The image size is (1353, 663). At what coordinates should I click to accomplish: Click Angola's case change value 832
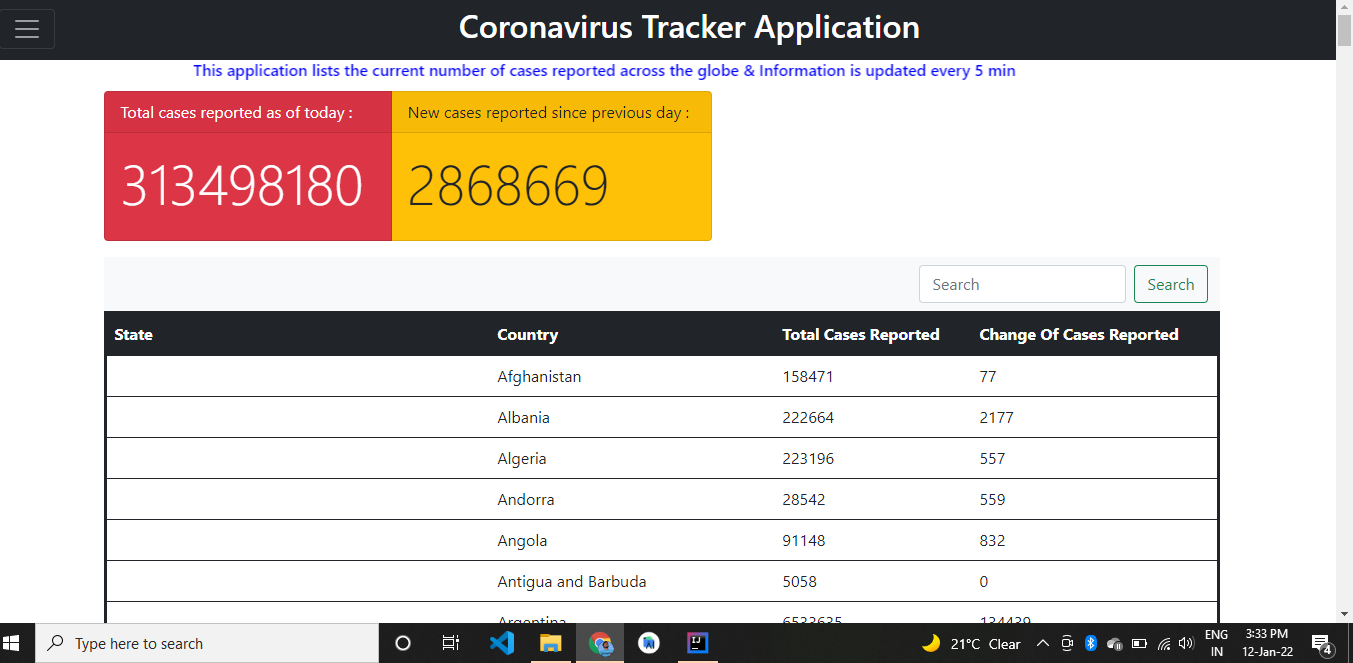(x=992, y=541)
